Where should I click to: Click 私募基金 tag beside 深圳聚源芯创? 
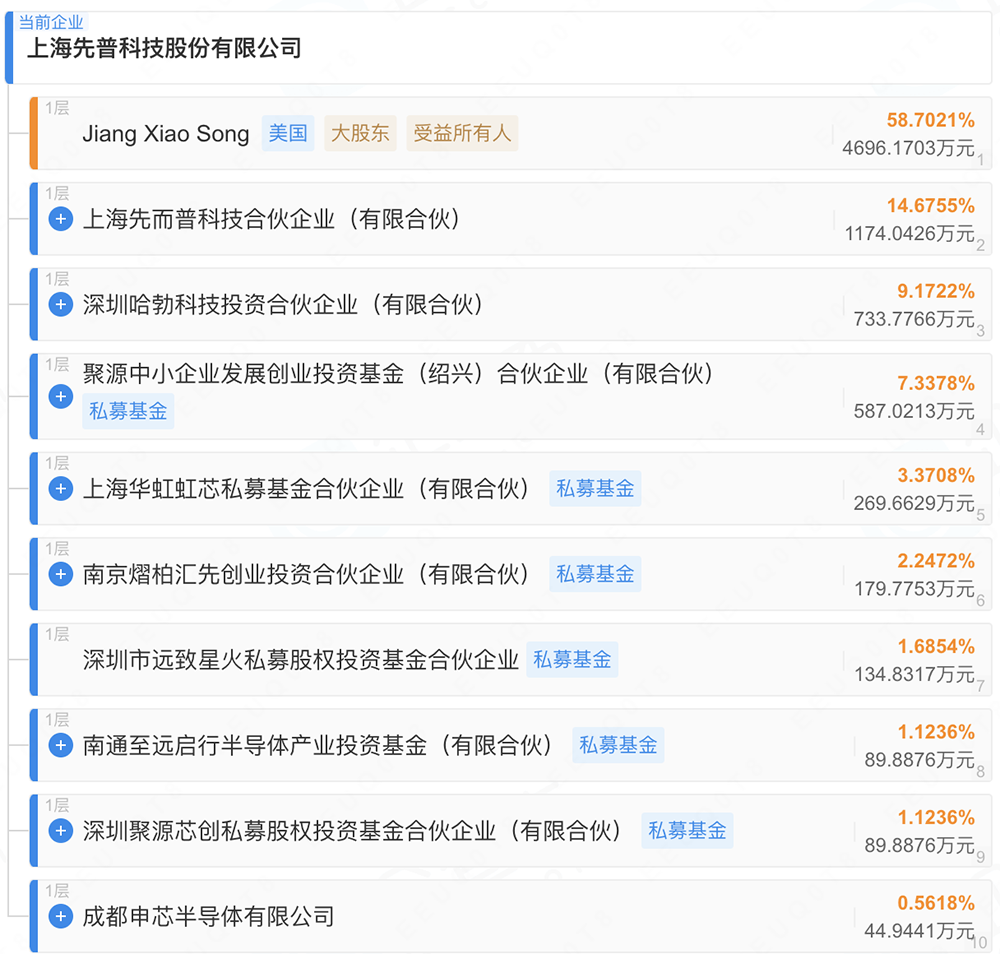point(687,831)
